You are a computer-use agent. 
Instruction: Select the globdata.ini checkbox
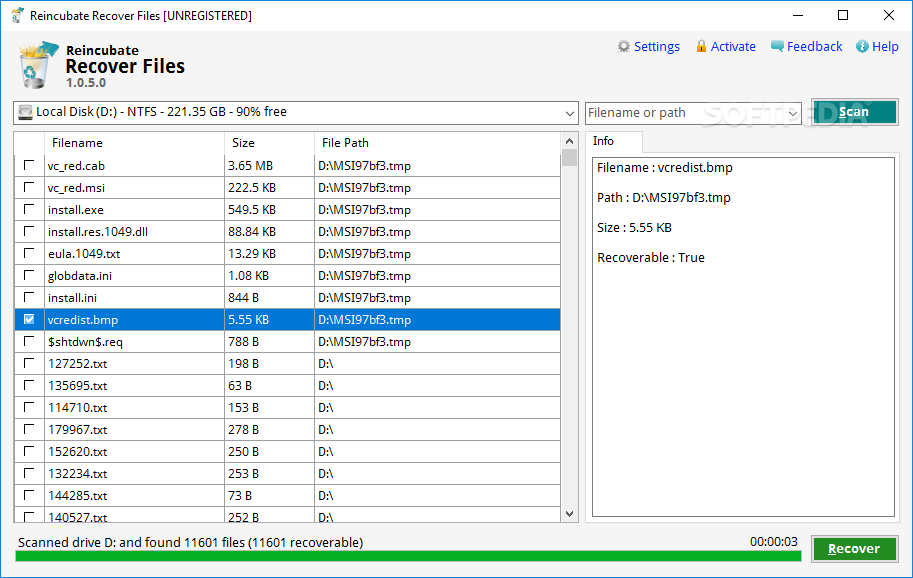(x=29, y=275)
